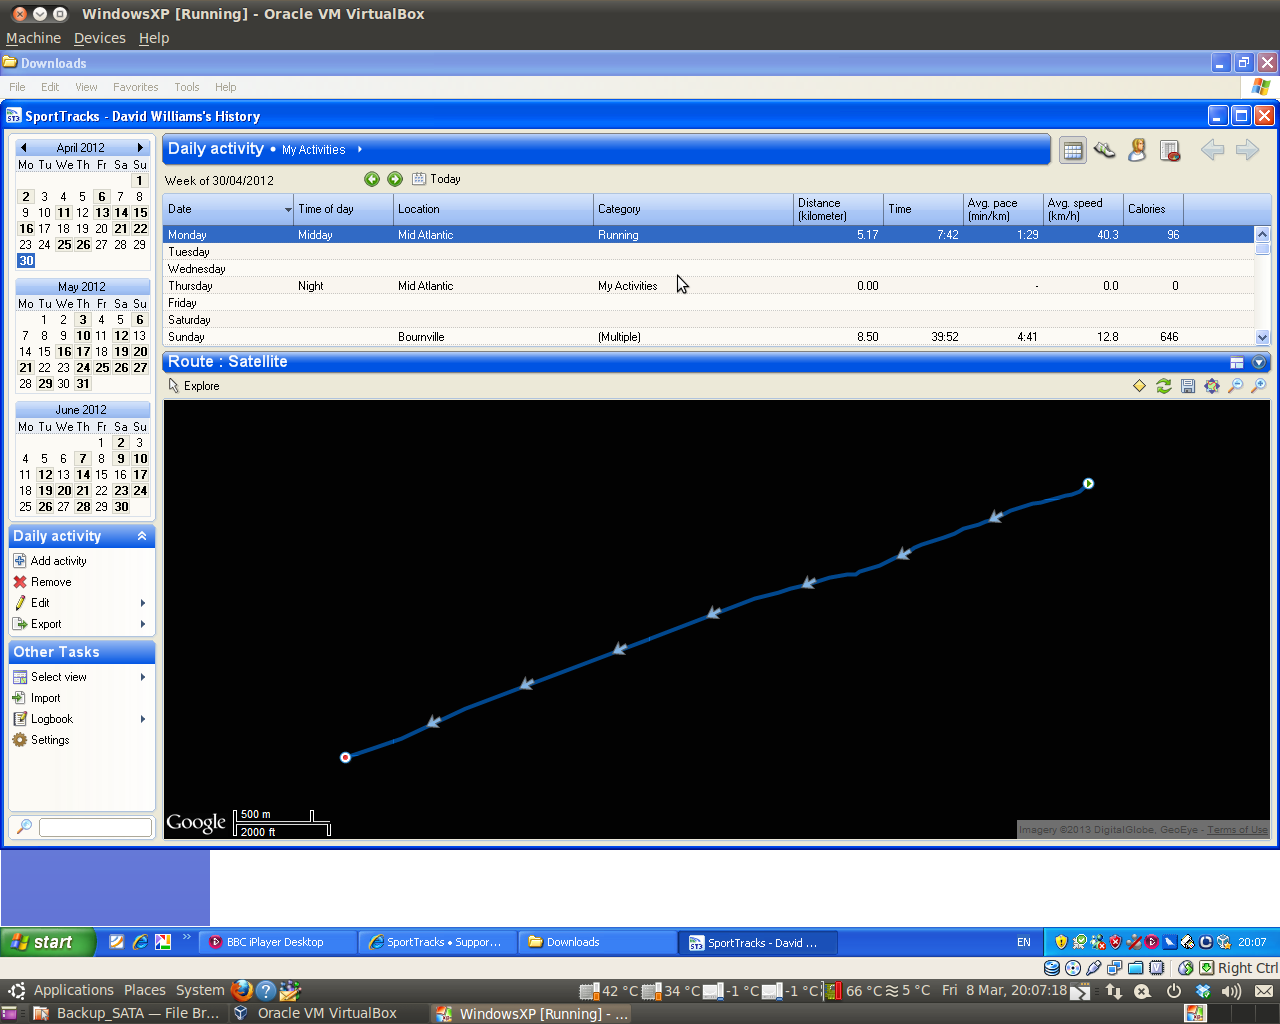
Task: Click the magnifier search icon in sidebar
Action: 24,827
